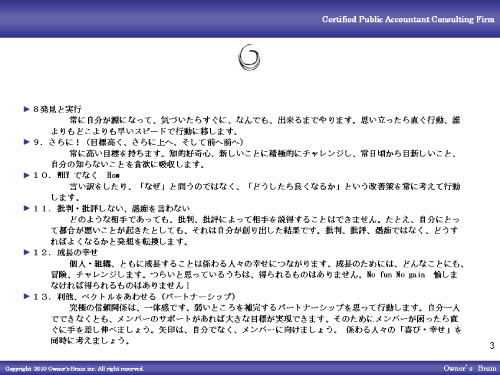Click the arrow bullet beside item 10

pyautogui.click(x=27, y=175)
